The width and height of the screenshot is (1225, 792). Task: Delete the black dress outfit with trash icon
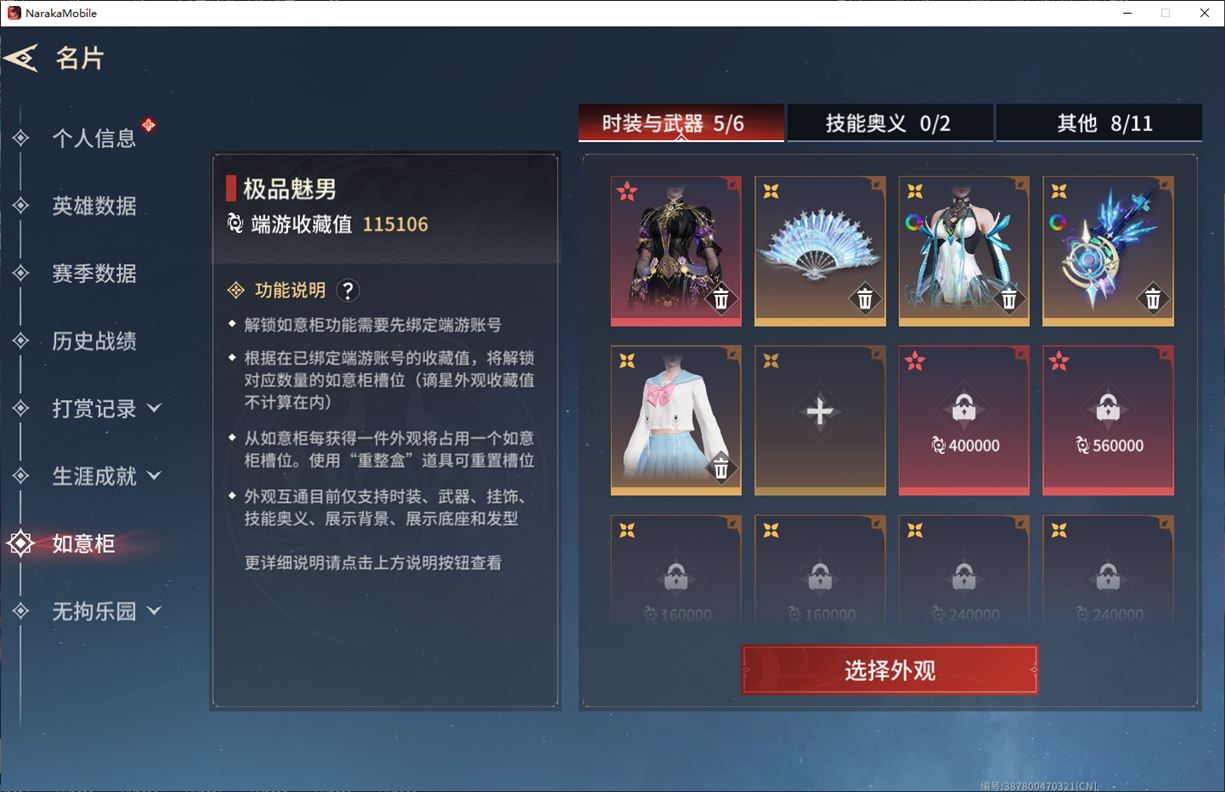point(721,298)
